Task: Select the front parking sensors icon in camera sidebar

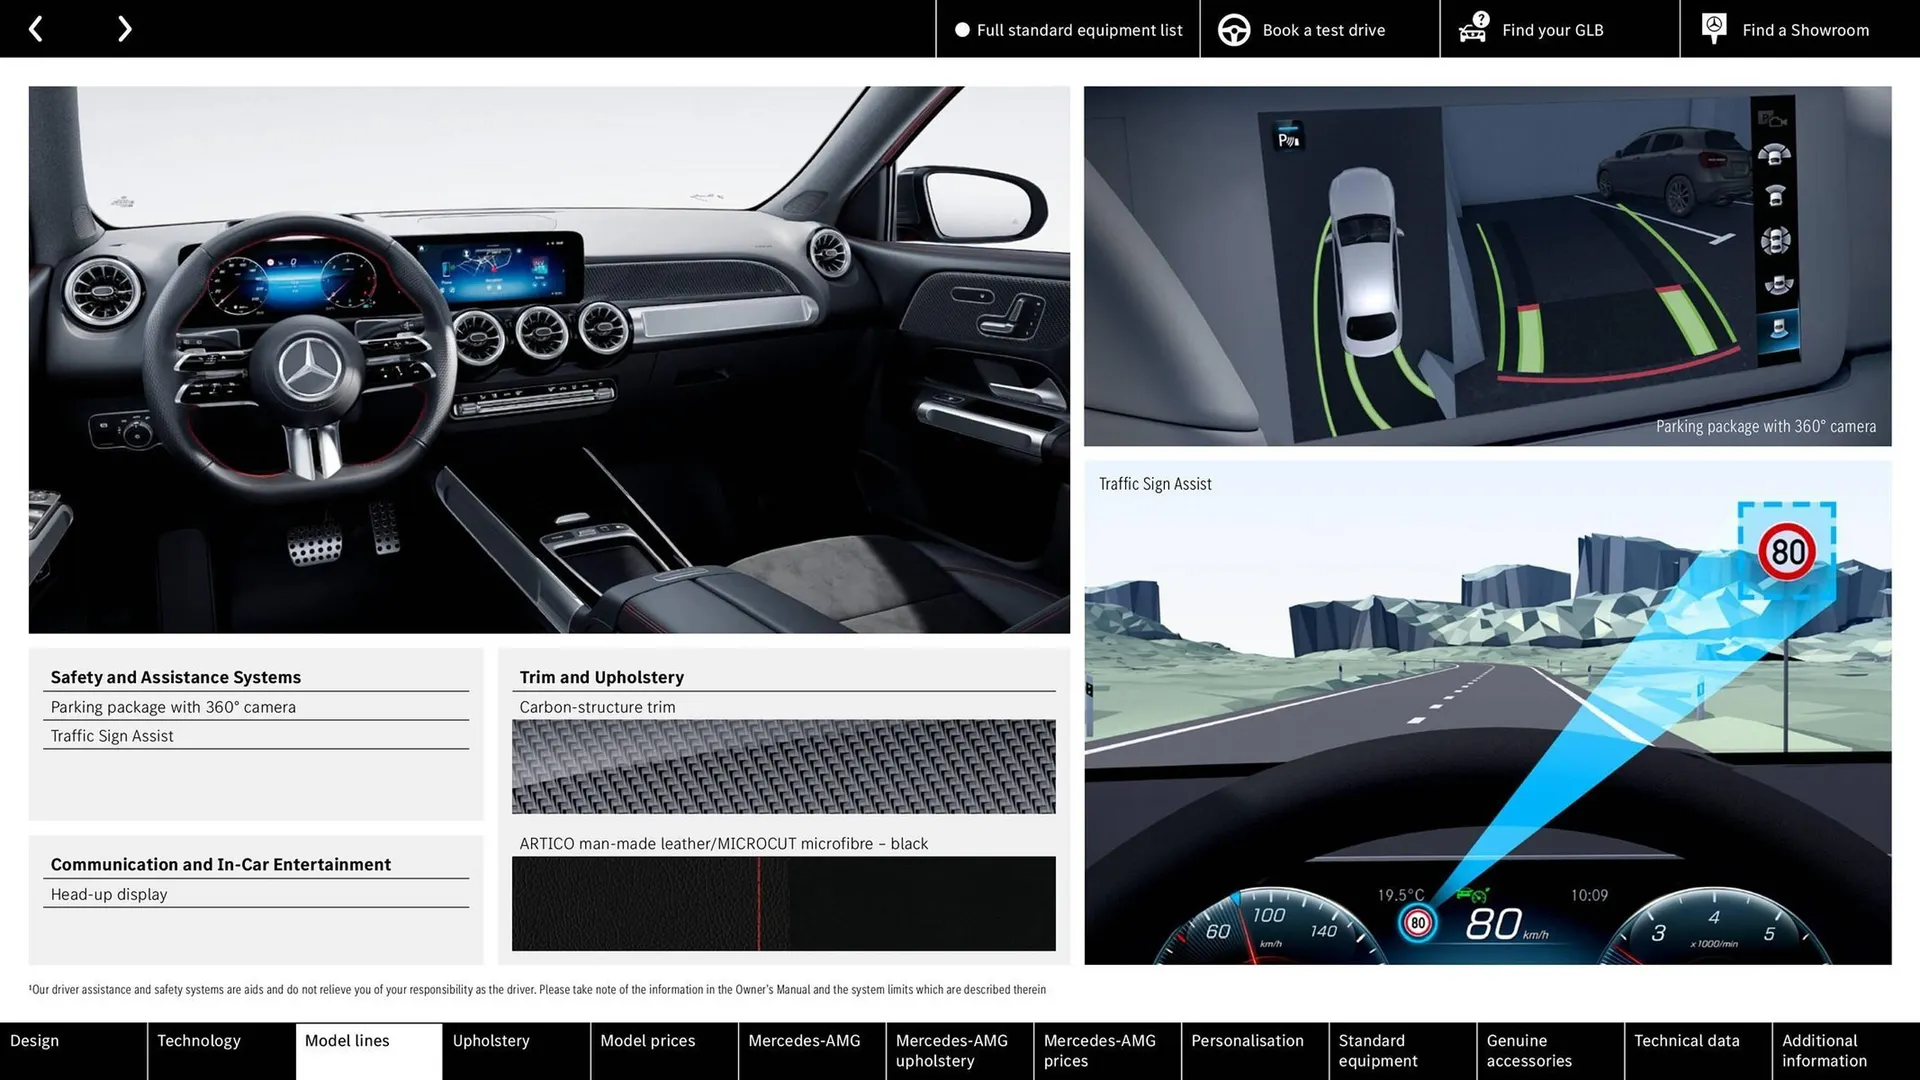Action: pyautogui.click(x=1774, y=155)
